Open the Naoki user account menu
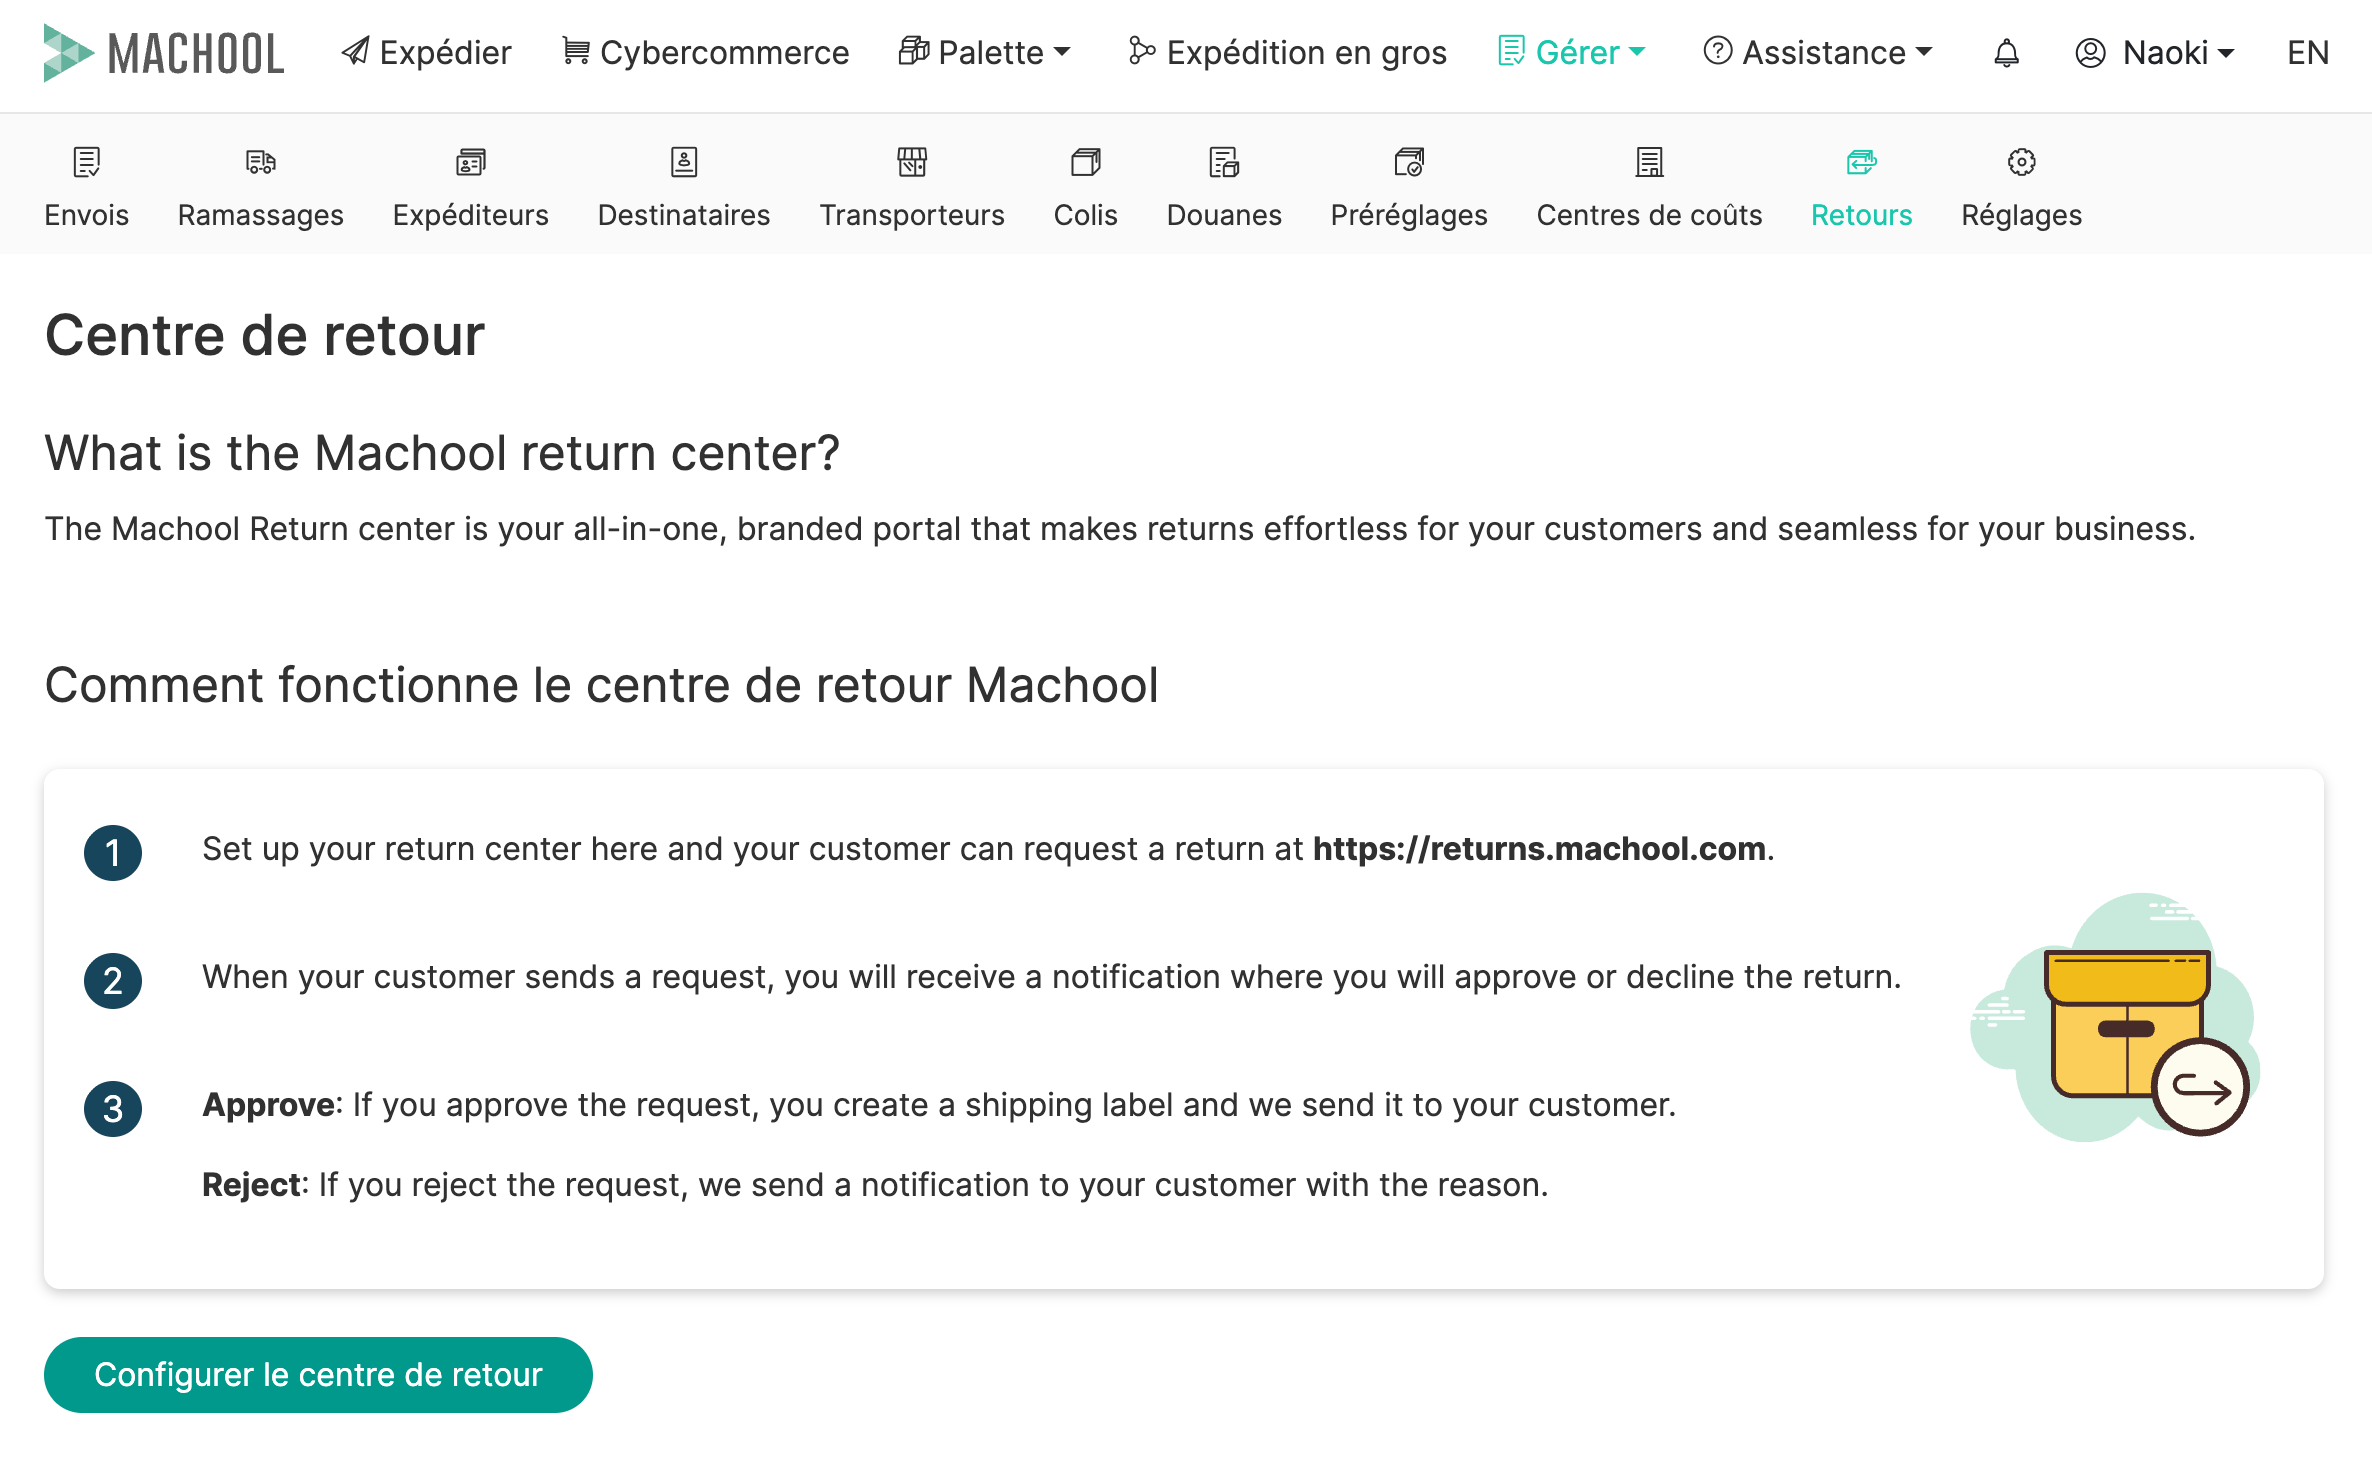2372x1466 pixels. pos(2155,52)
